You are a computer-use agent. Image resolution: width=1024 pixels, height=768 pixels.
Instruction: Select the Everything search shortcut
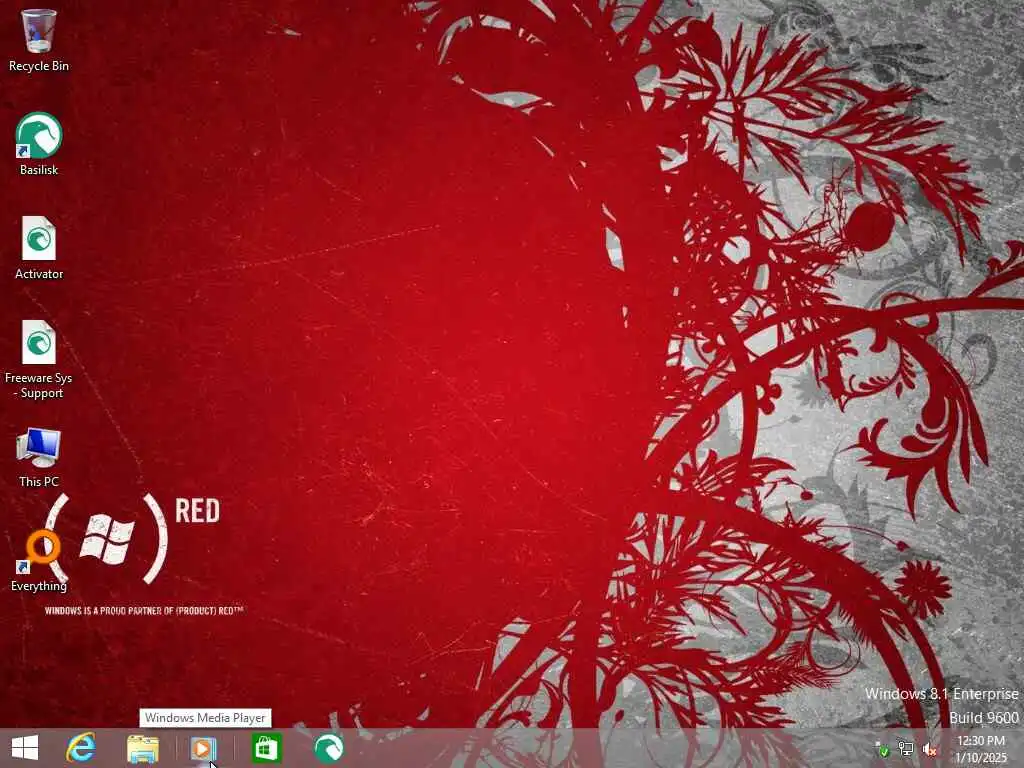coord(39,552)
